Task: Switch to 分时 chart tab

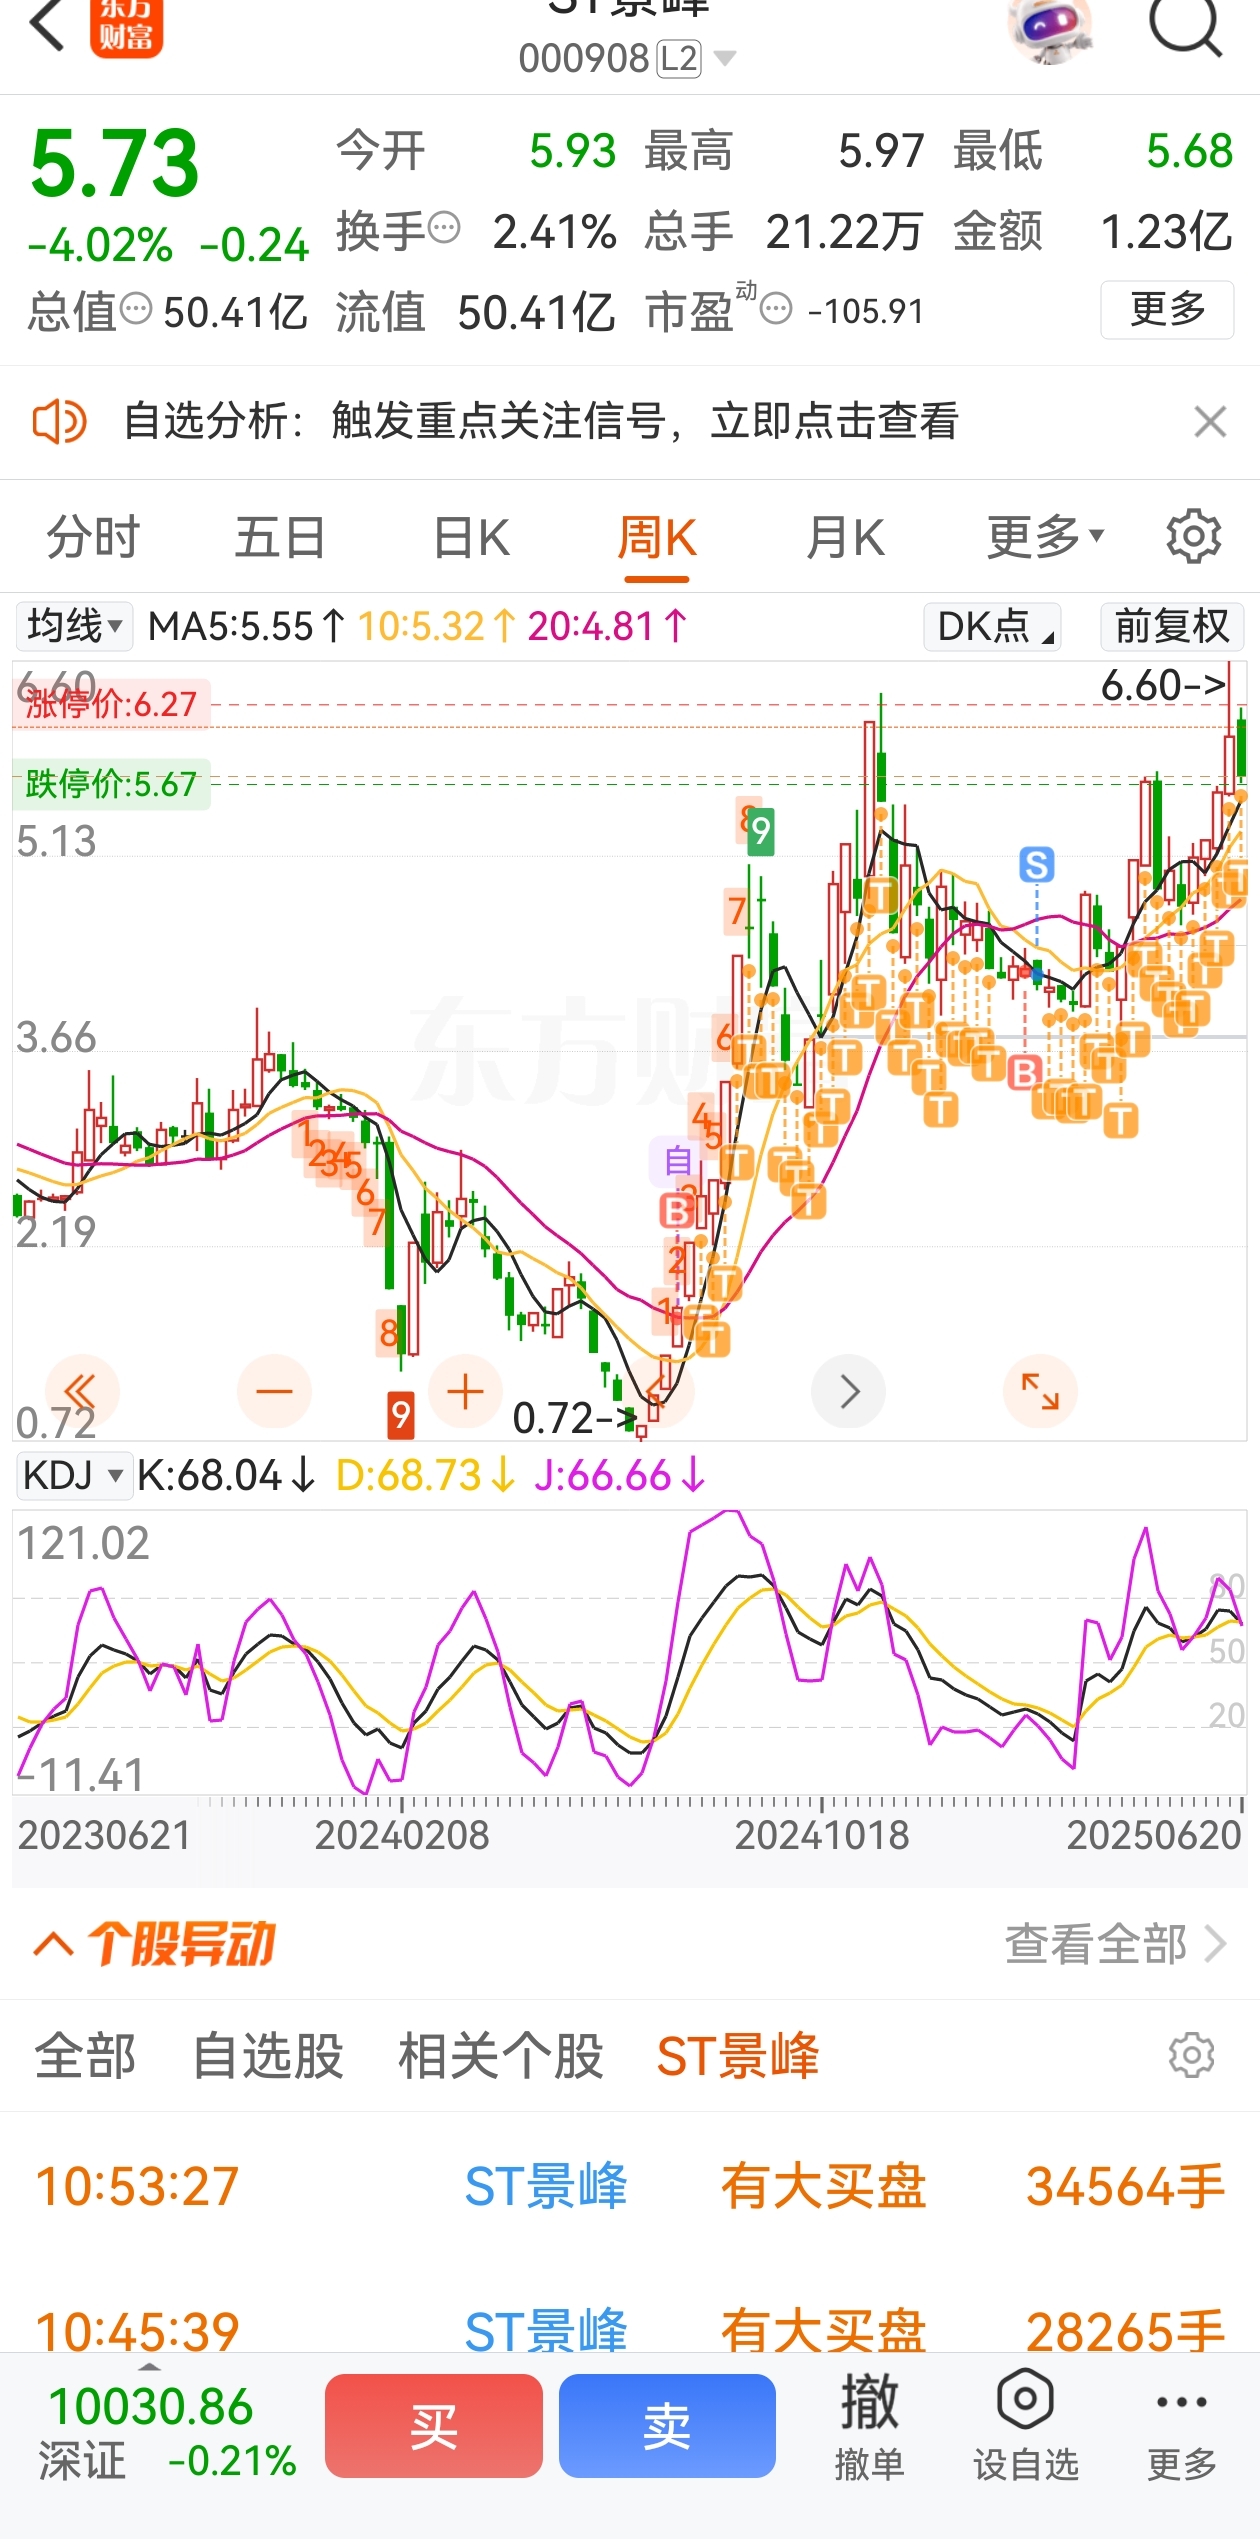Action: [94, 537]
